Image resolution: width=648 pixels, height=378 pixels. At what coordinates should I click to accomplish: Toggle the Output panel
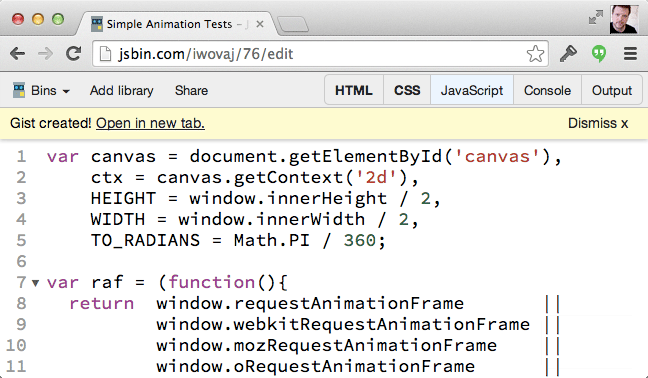pyautogui.click(x=612, y=90)
